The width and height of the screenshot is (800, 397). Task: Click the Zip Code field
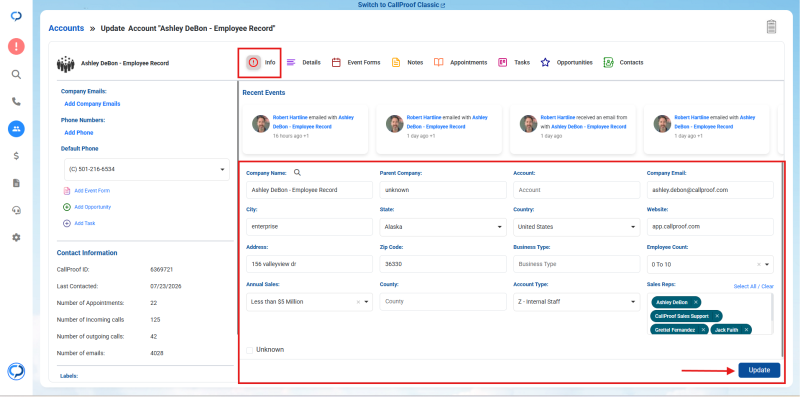443,264
